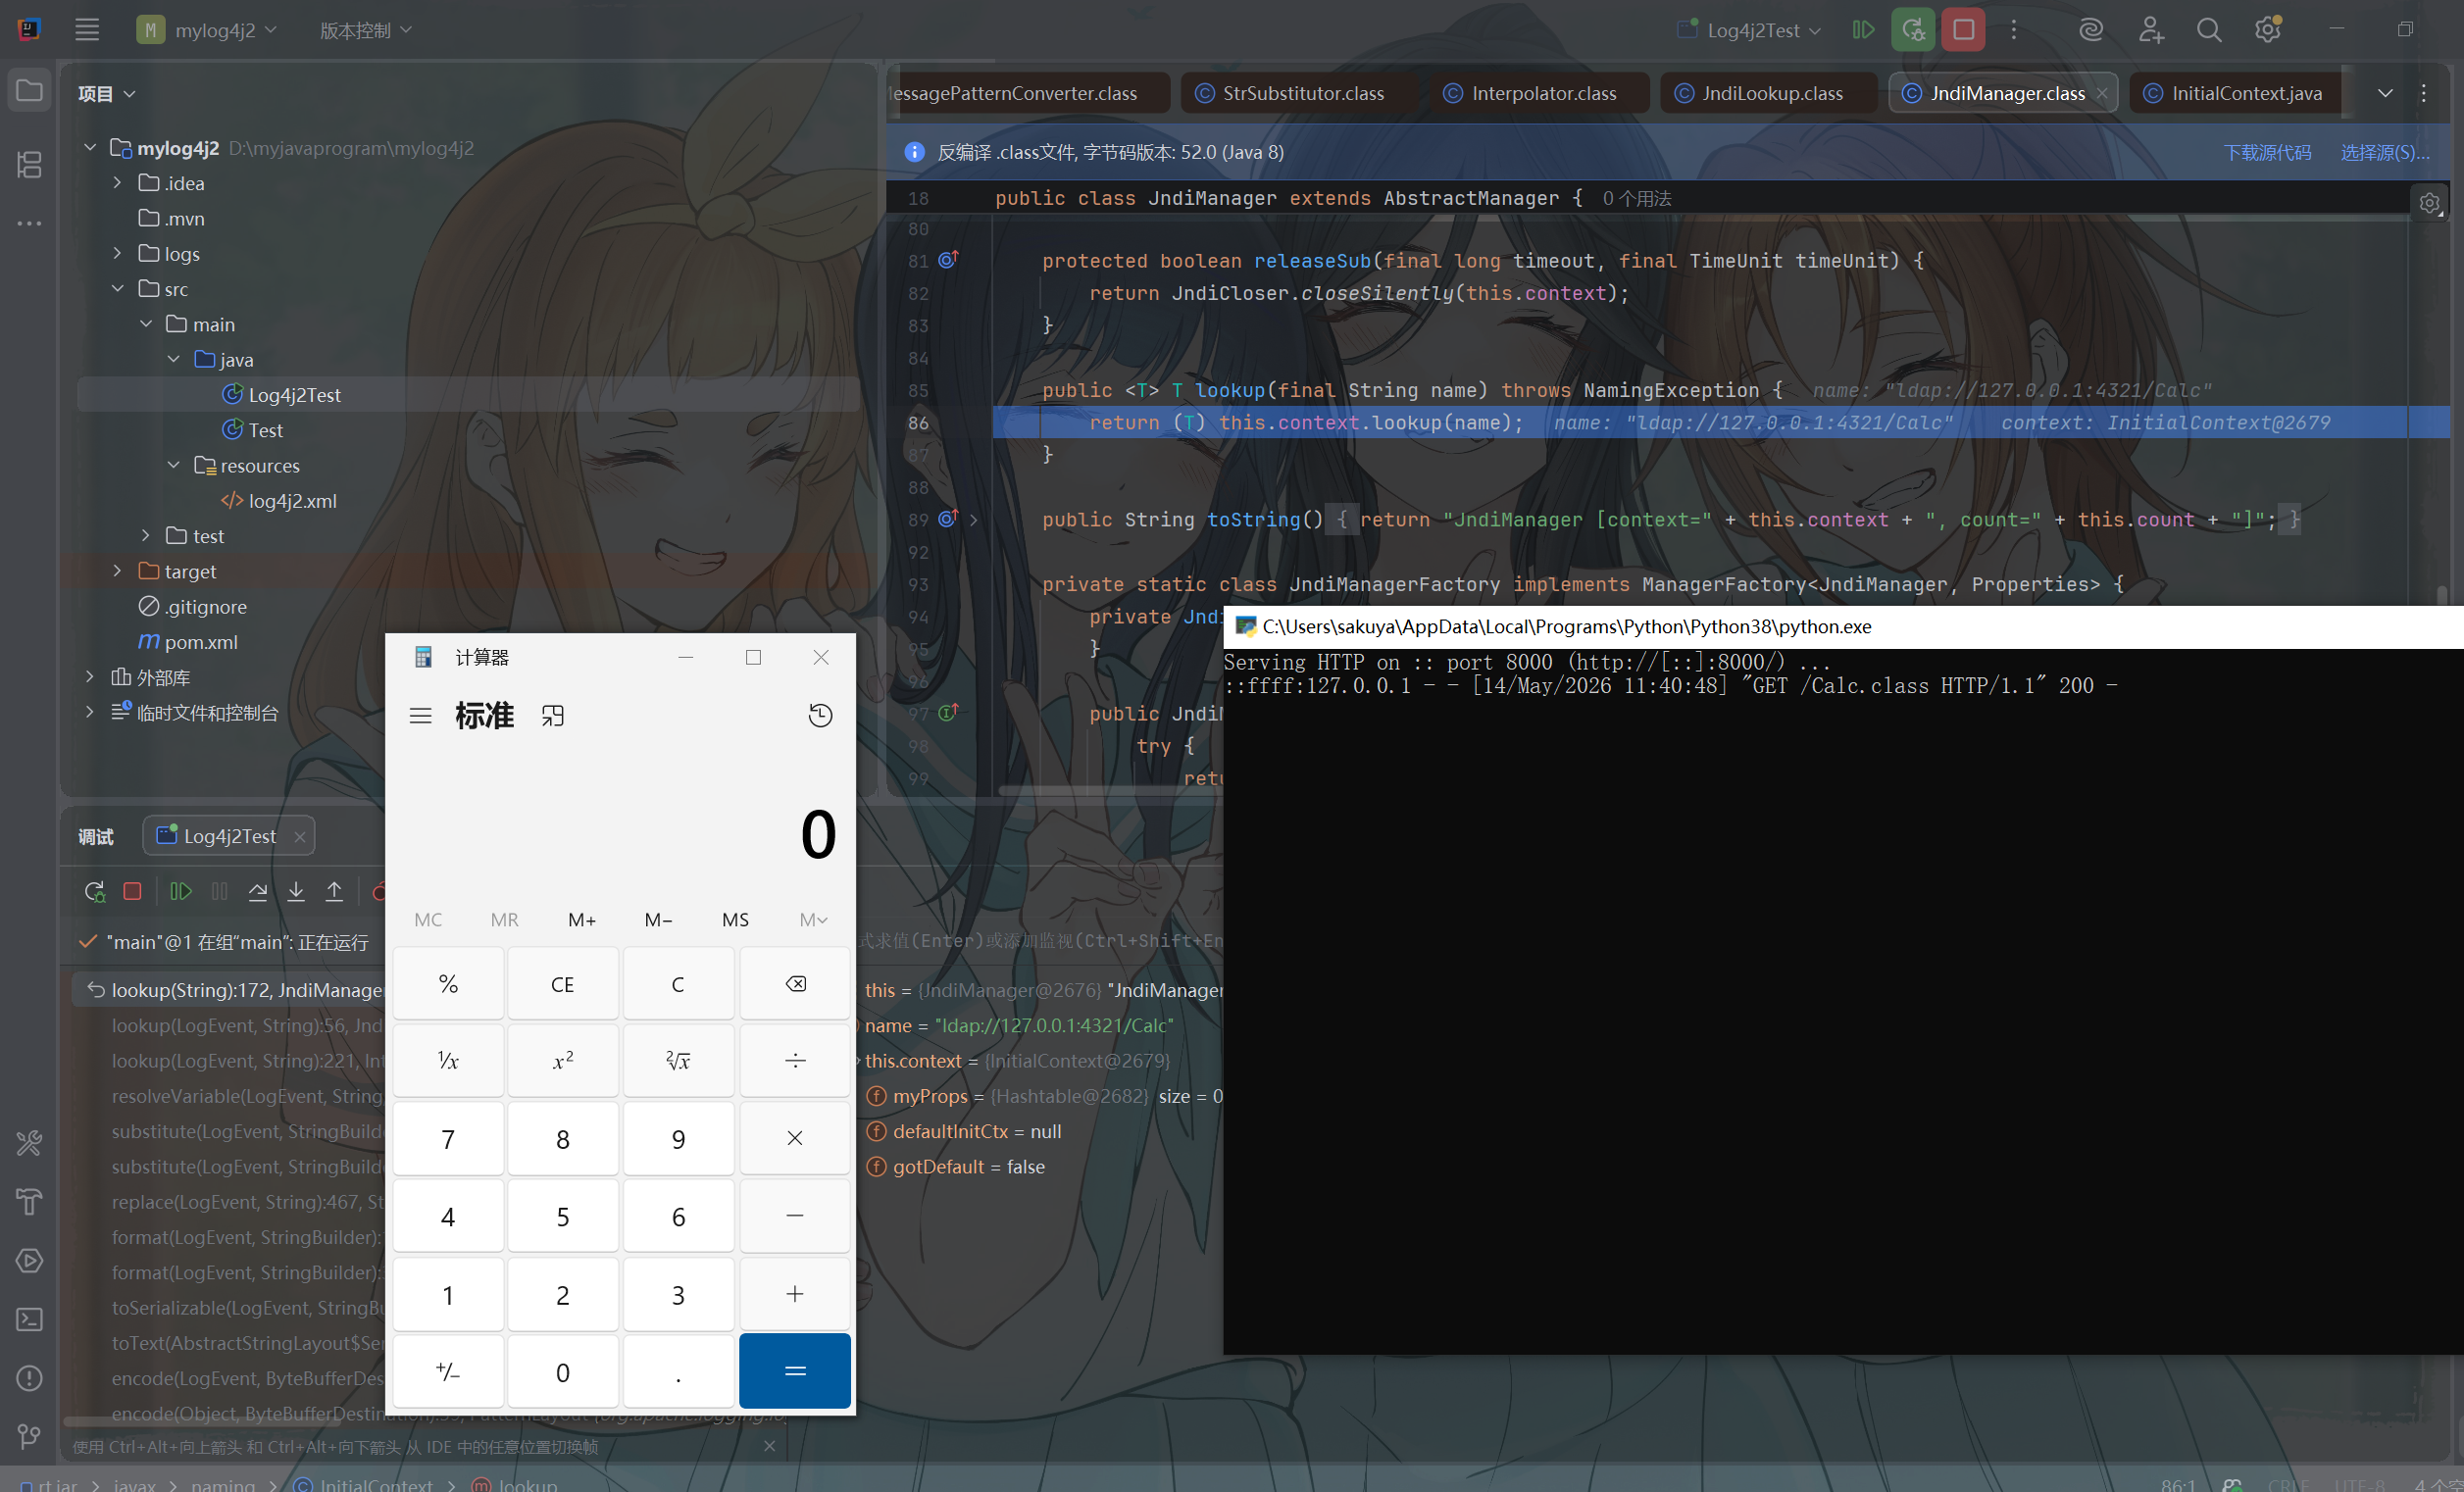The height and width of the screenshot is (1492, 2464).
Task: Expand the target folder
Action: coord(117,571)
